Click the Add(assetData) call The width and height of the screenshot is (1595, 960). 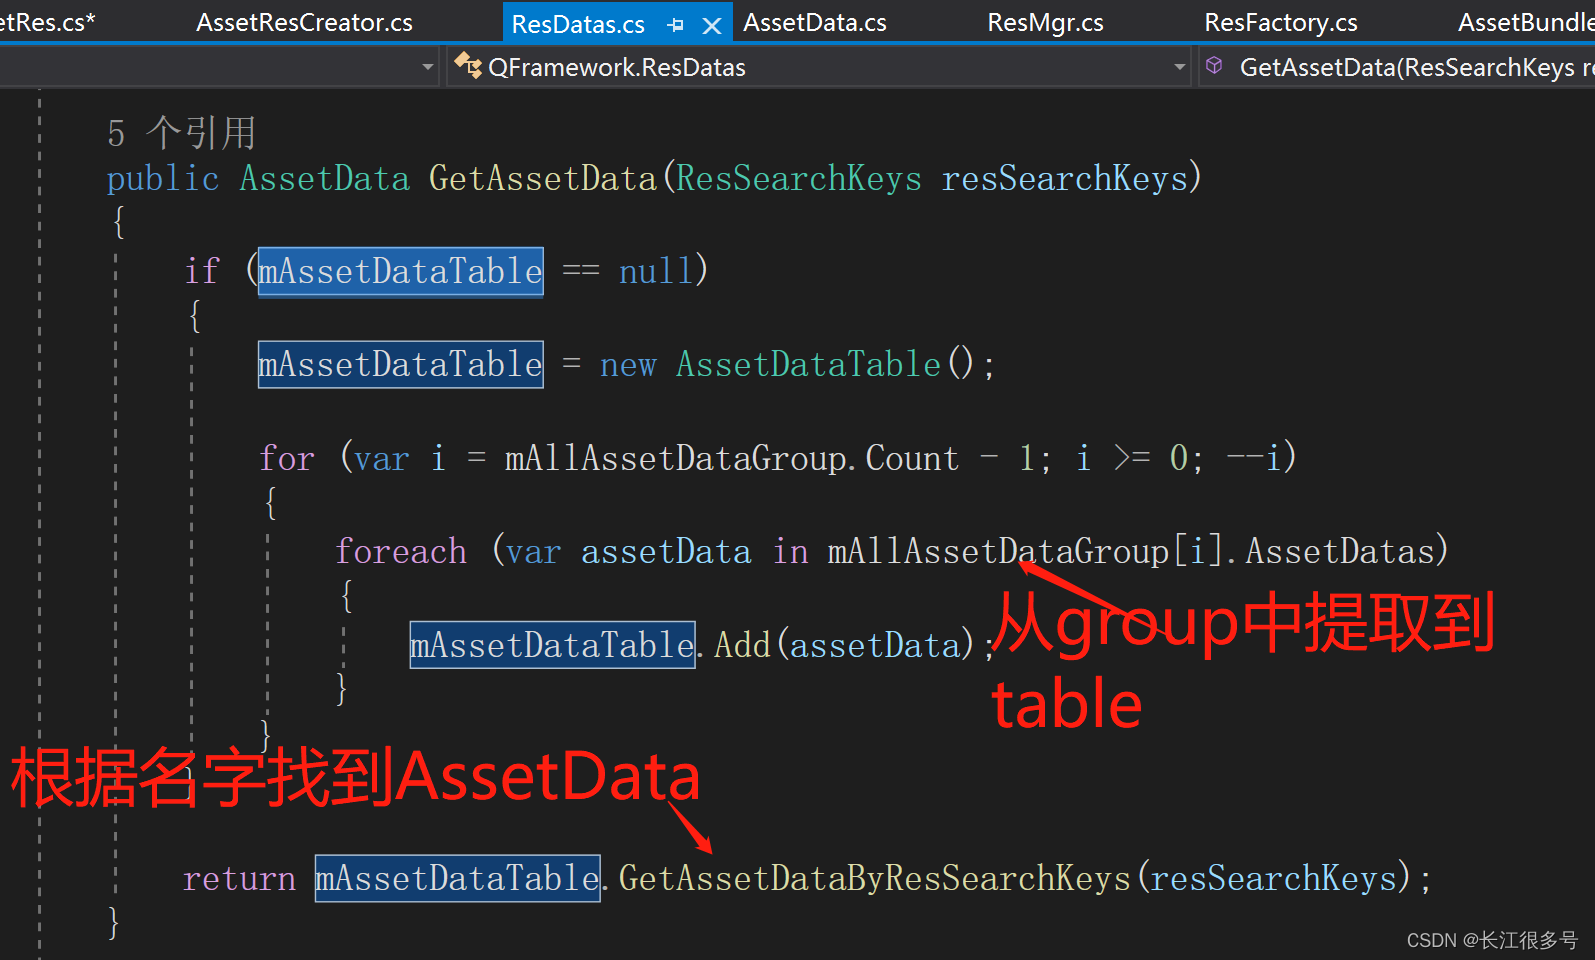coord(843,645)
